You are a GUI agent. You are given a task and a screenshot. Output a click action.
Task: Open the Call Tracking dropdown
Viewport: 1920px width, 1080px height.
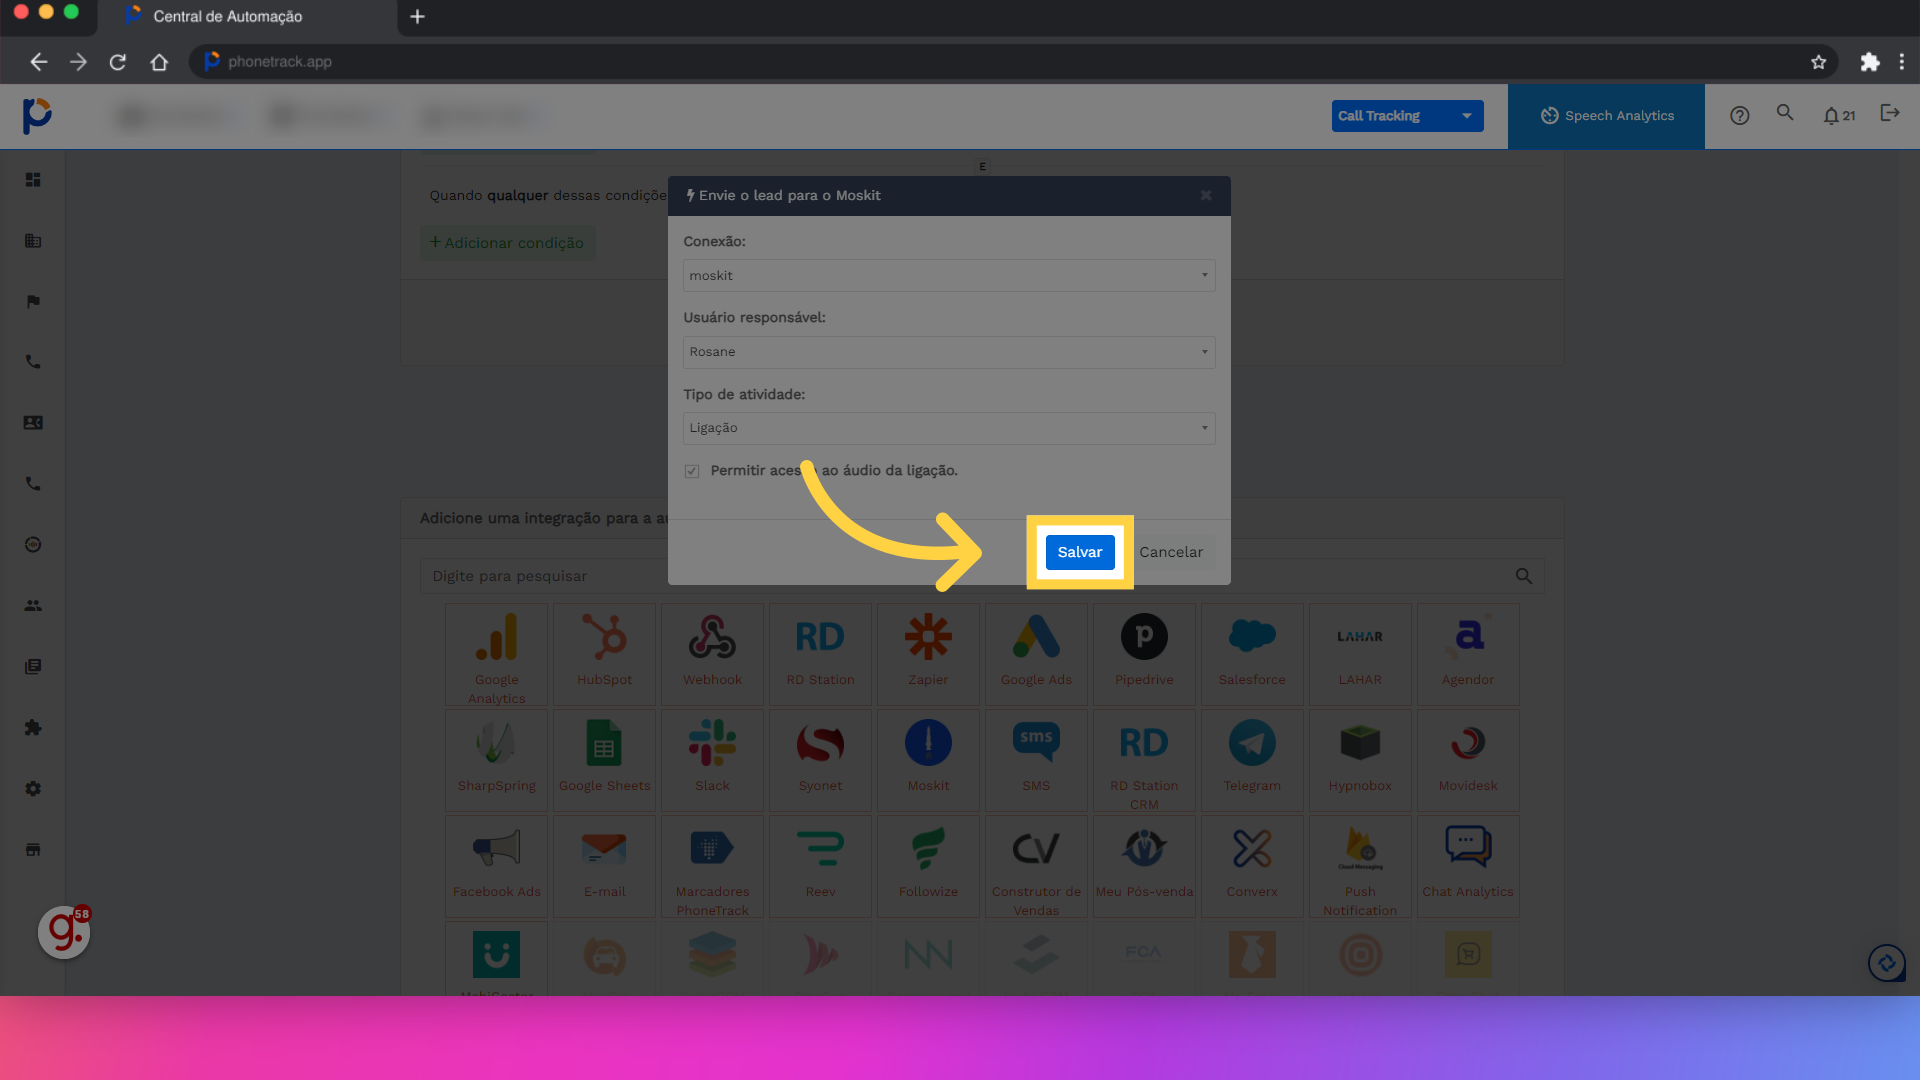(x=1407, y=116)
